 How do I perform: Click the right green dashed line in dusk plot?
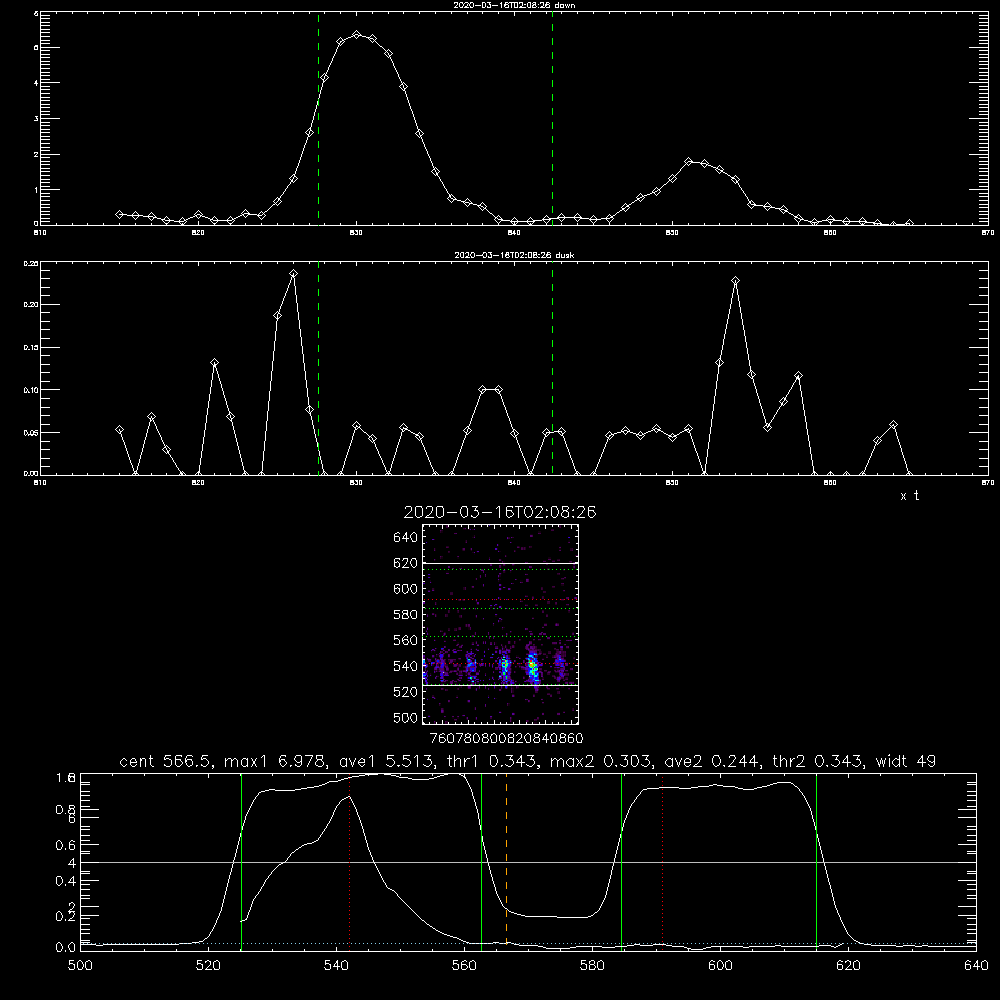pyautogui.click(x=552, y=368)
